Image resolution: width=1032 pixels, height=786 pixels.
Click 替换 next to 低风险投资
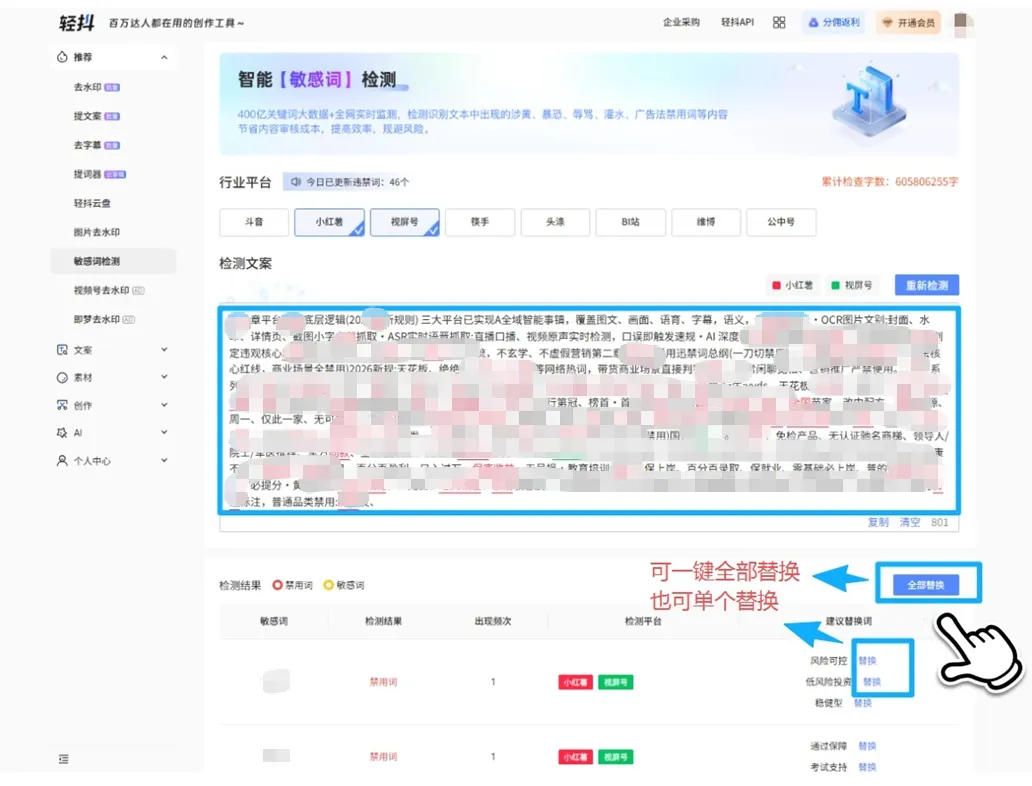point(871,681)
